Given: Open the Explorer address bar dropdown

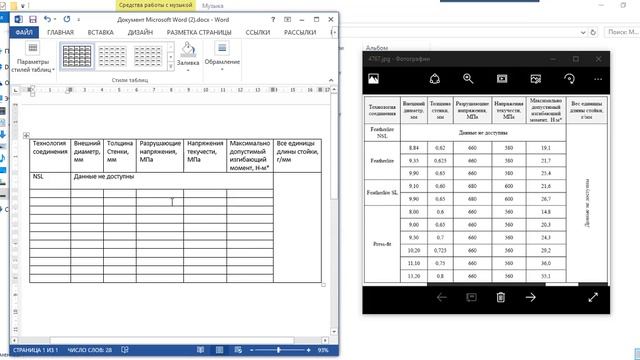Looking at the screenshot, I should [x=583, y=32].
